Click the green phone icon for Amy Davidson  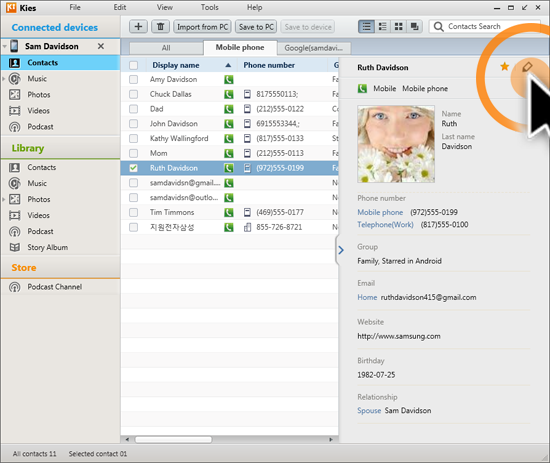click(229, 79)
